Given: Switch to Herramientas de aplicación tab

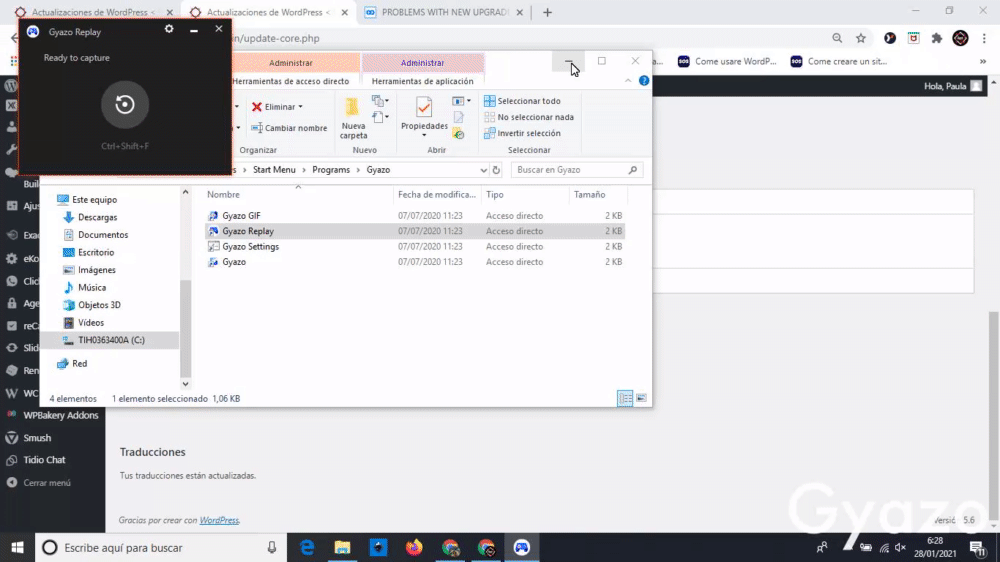Looking at the screenshot, I should point(422,81).
